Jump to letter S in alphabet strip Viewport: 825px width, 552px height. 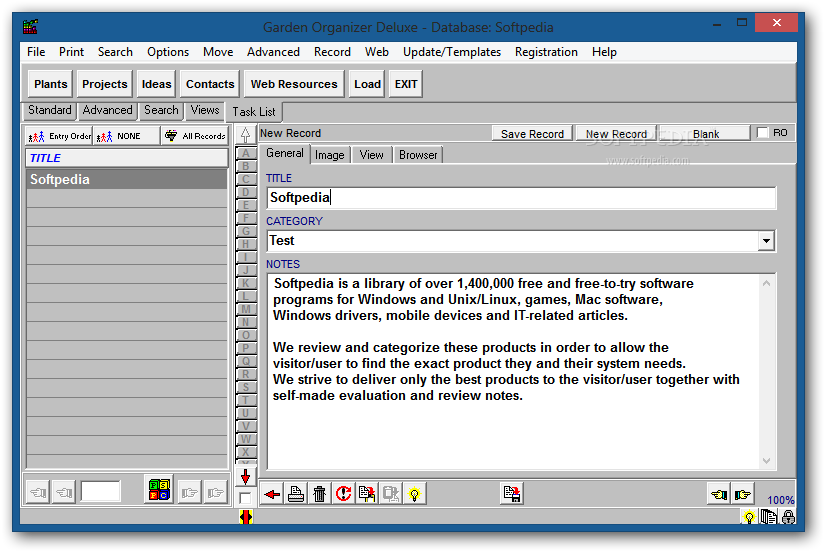coord(246,387)
